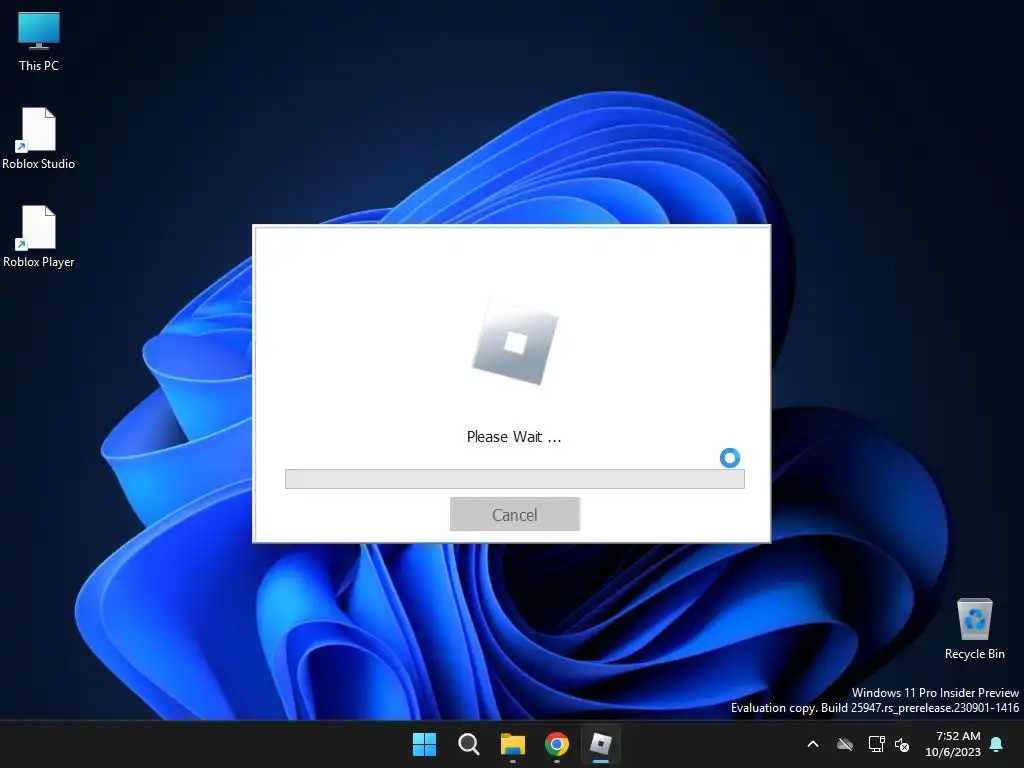Open the network status tray icon
The image size is (1024, 768).
point(876,744)
